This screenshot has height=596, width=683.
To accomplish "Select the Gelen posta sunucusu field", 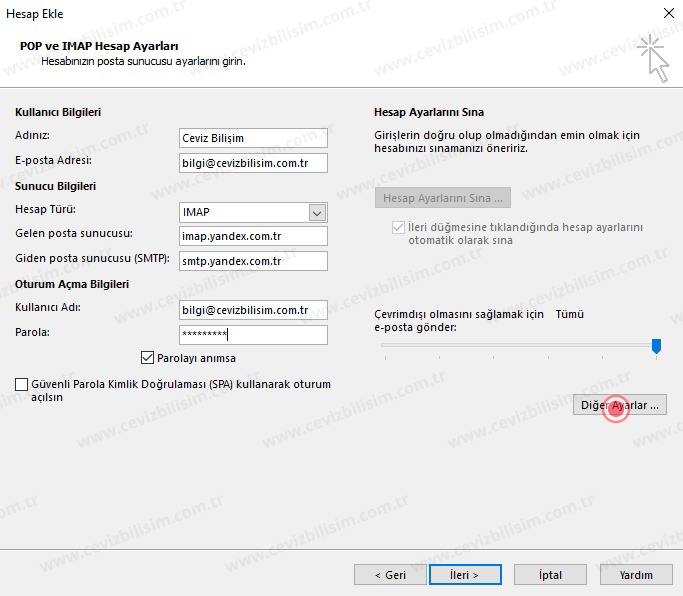I will pos(253,236).
